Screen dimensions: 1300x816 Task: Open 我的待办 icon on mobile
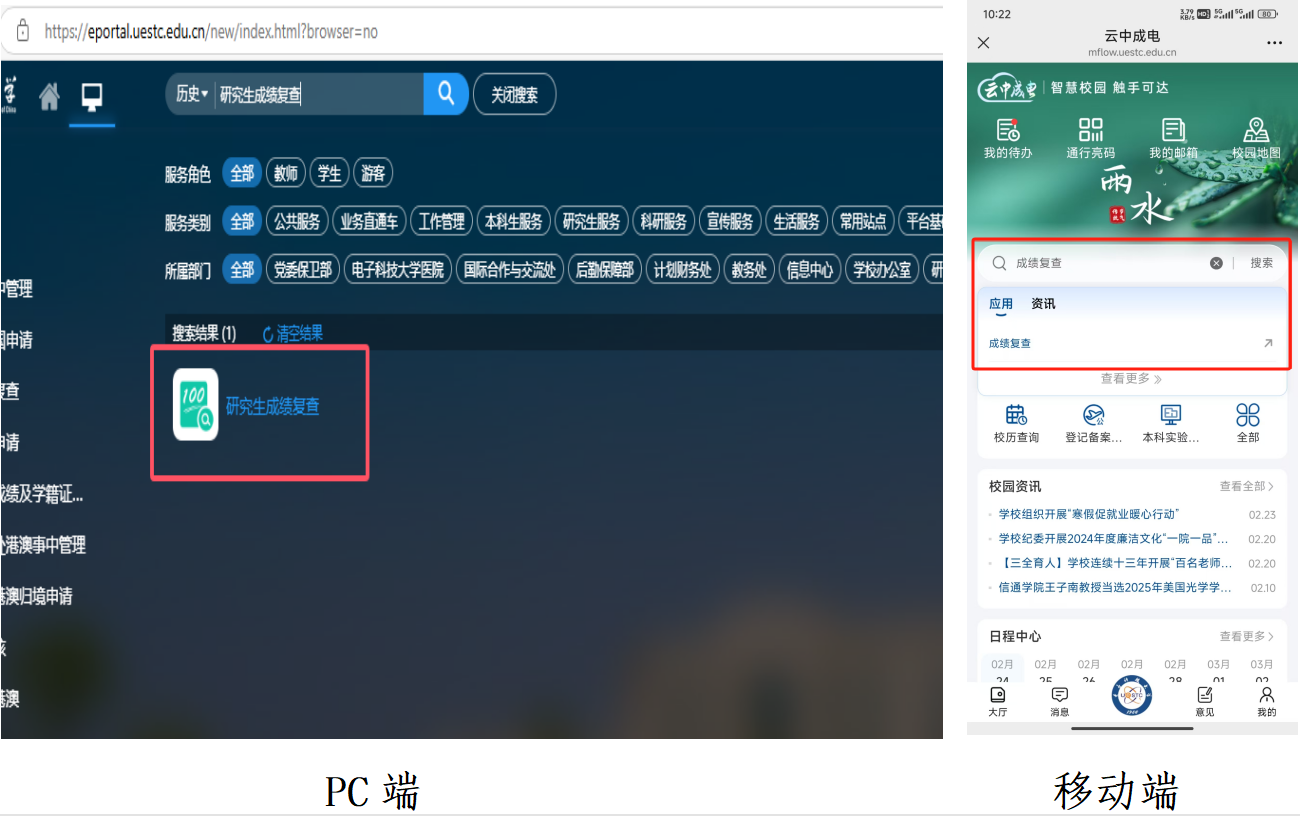pos(1007,137)
